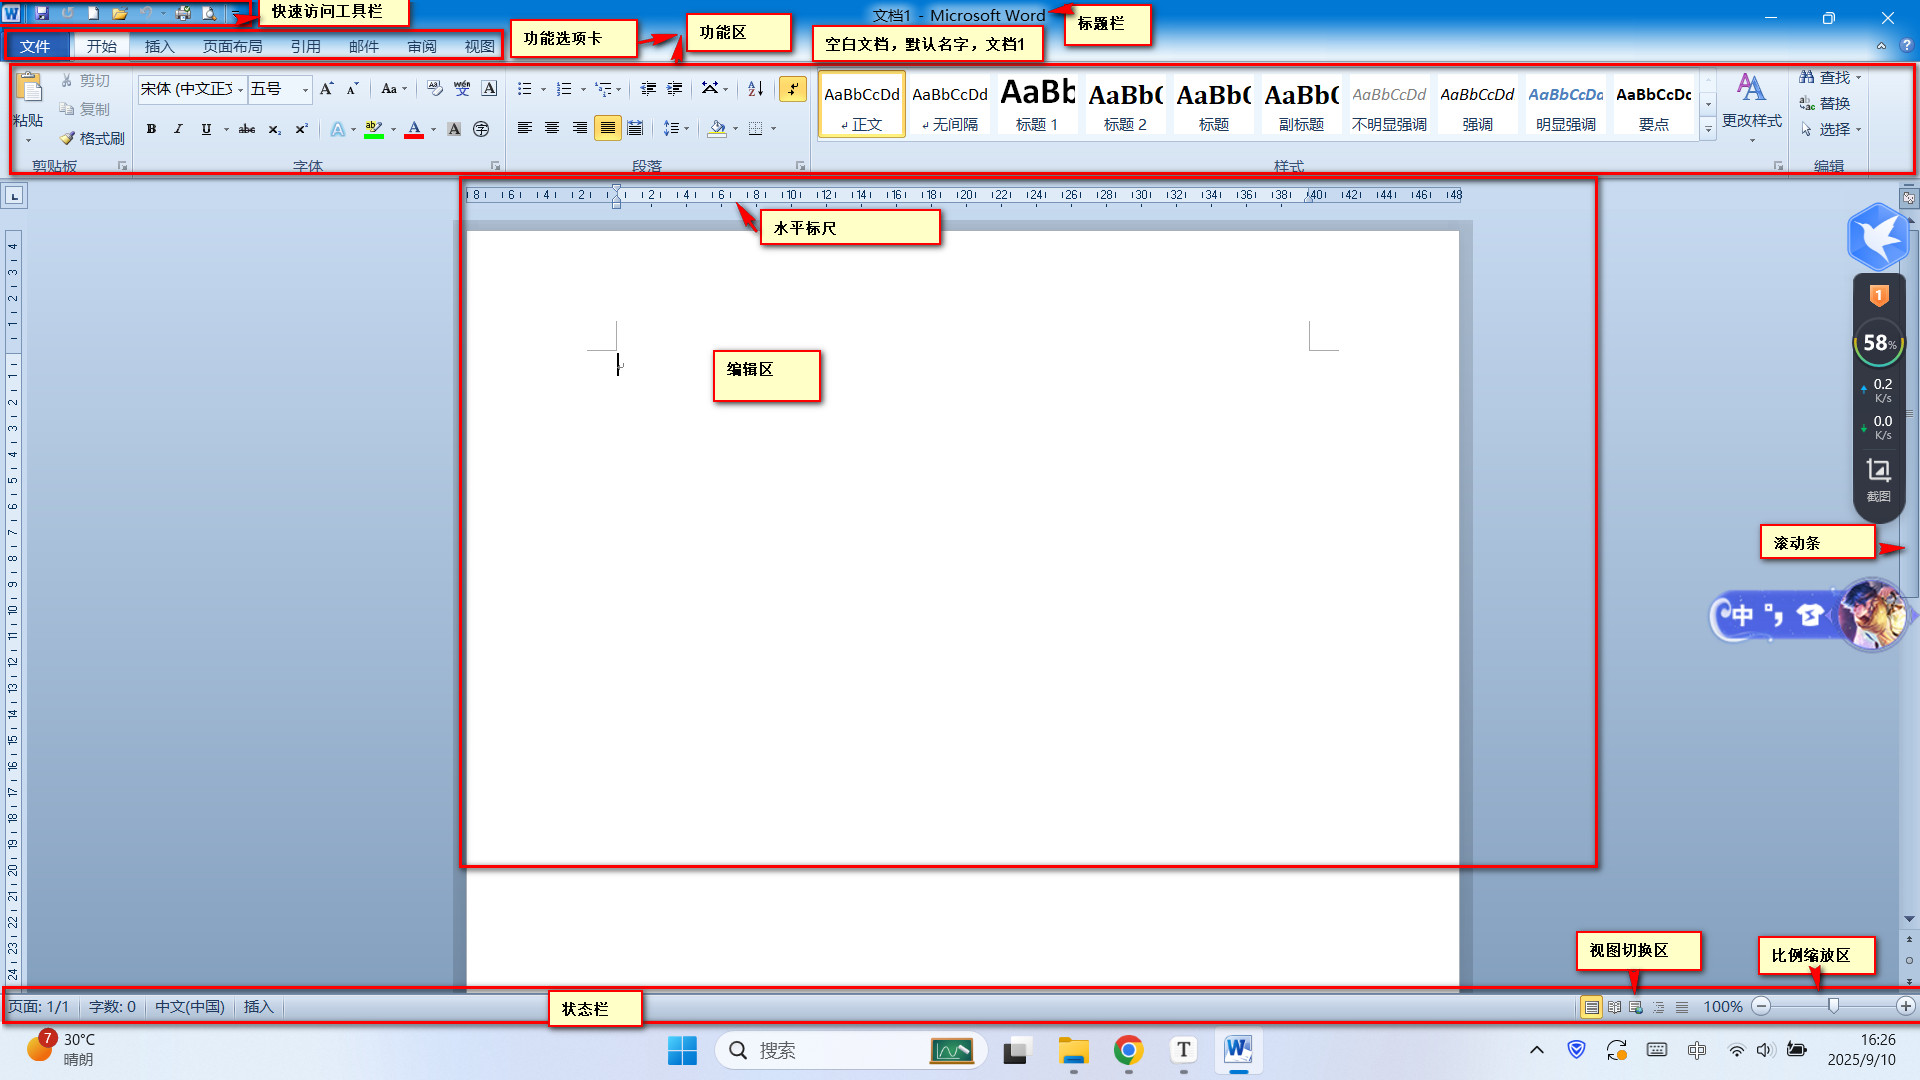
Task: Open the 文件 menu
Action: tap(37, 46)
